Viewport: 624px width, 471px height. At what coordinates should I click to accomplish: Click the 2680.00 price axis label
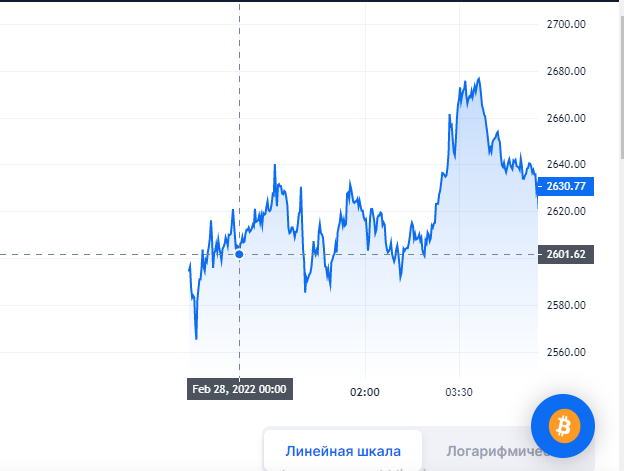(566, 71)
